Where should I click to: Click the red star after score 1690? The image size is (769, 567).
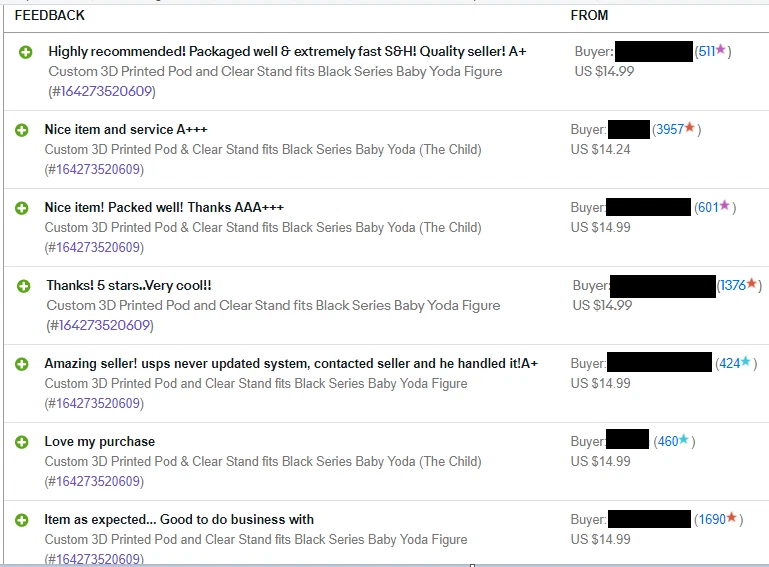pos(732,518)
